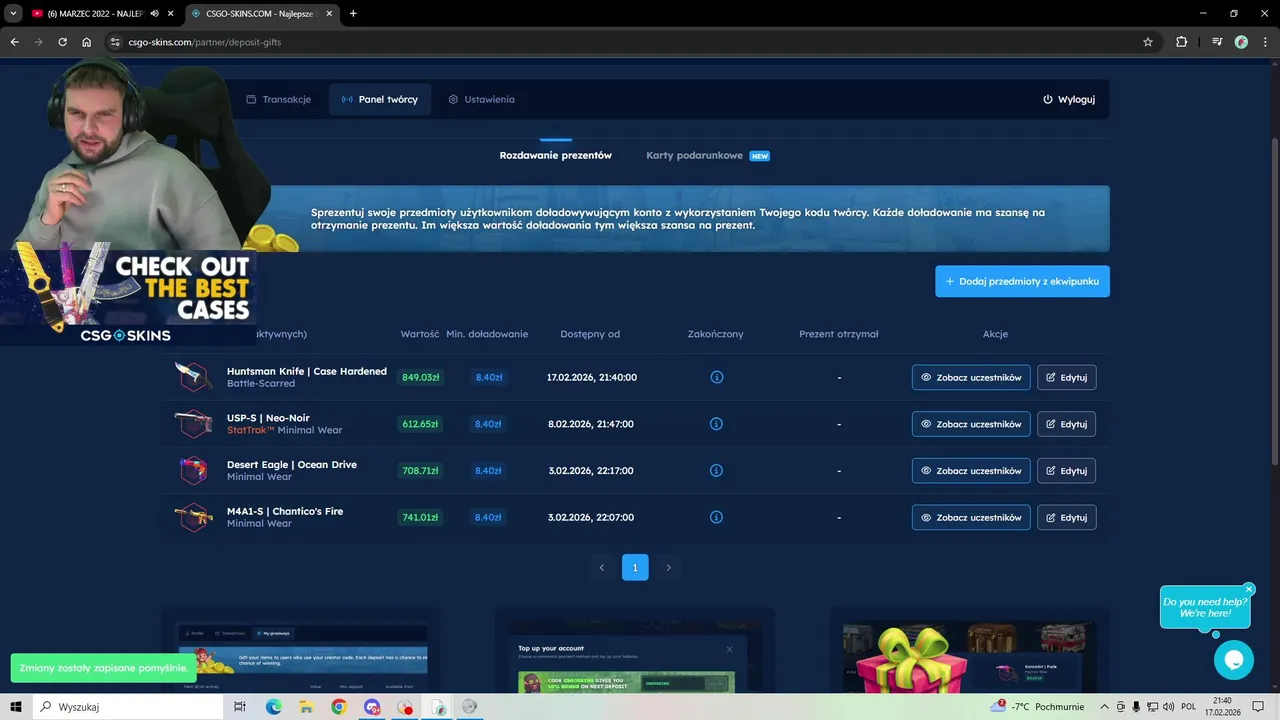Open File Explorer from the taskbar
This screenshot has height=720, width=1280.
pos(306,707)
